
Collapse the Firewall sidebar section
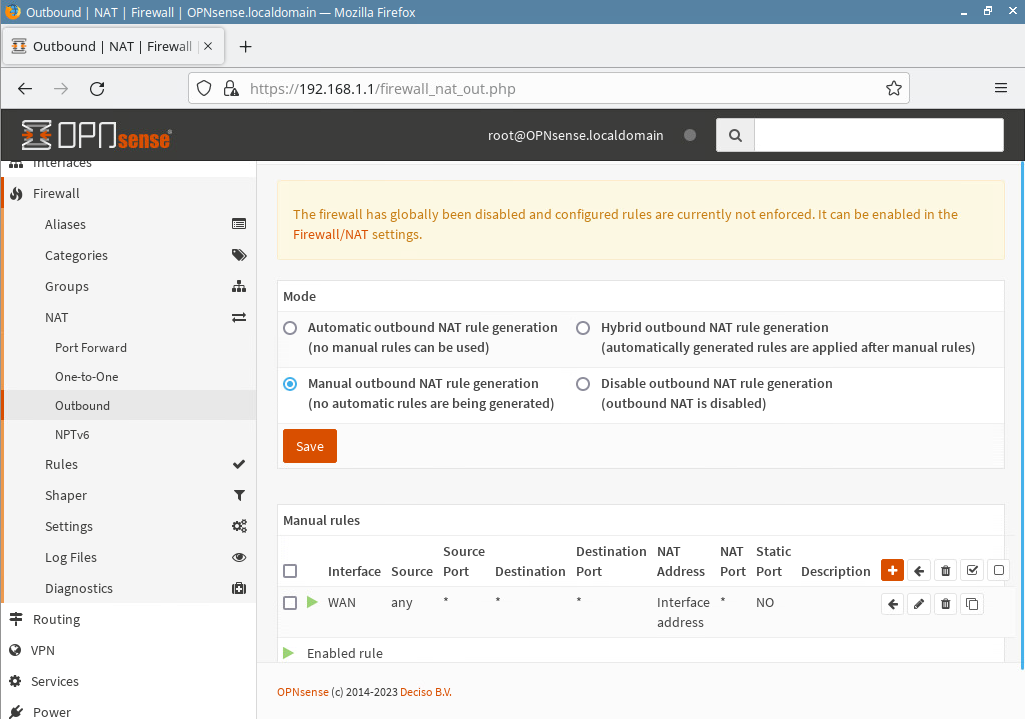tap(56, 193)
